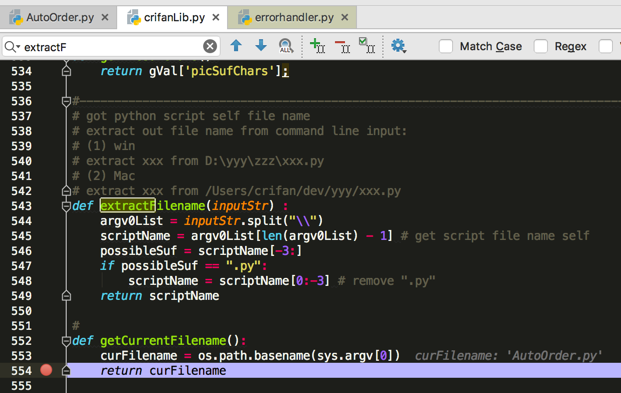621x393 pixels.
Task: Click os.path.basename call on line 553
Action: click(299, 356)
